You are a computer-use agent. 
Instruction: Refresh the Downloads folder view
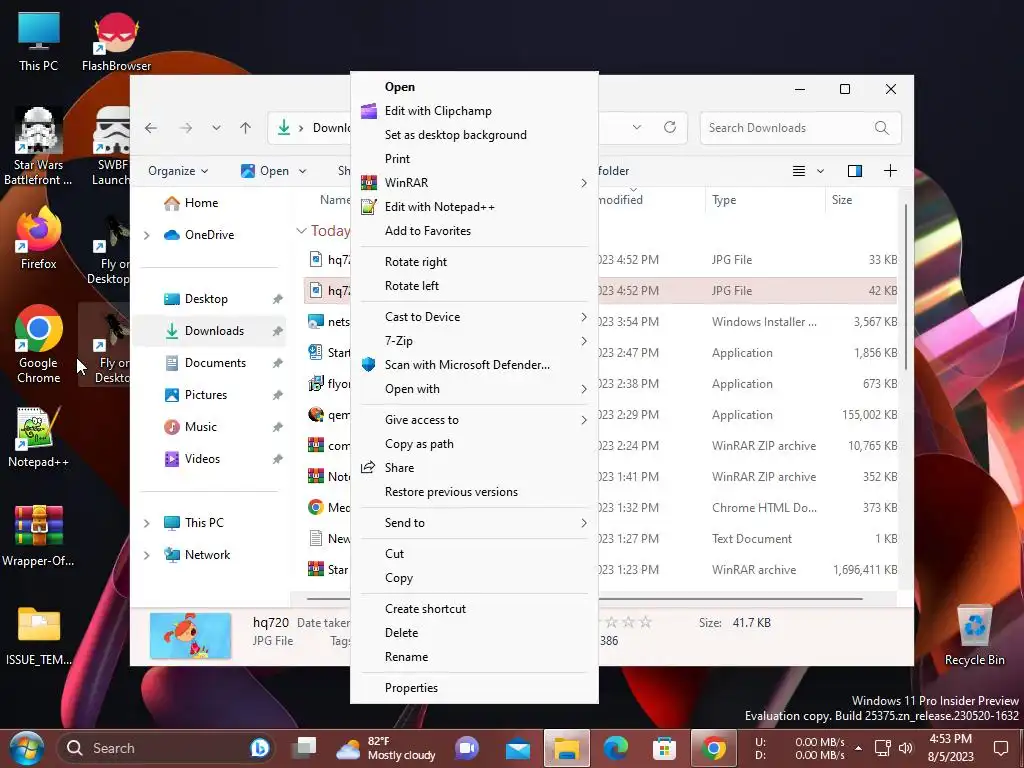[x=670, y=127]
